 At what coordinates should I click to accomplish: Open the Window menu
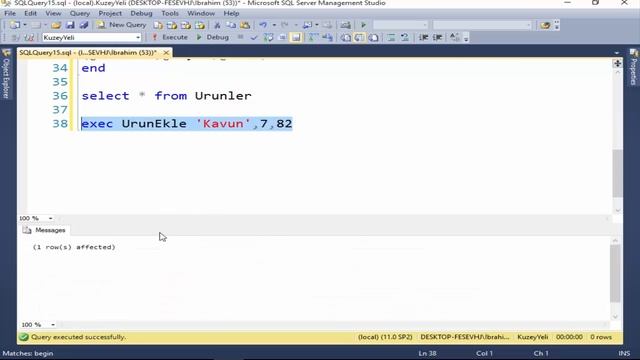click(x=201, y=13)
